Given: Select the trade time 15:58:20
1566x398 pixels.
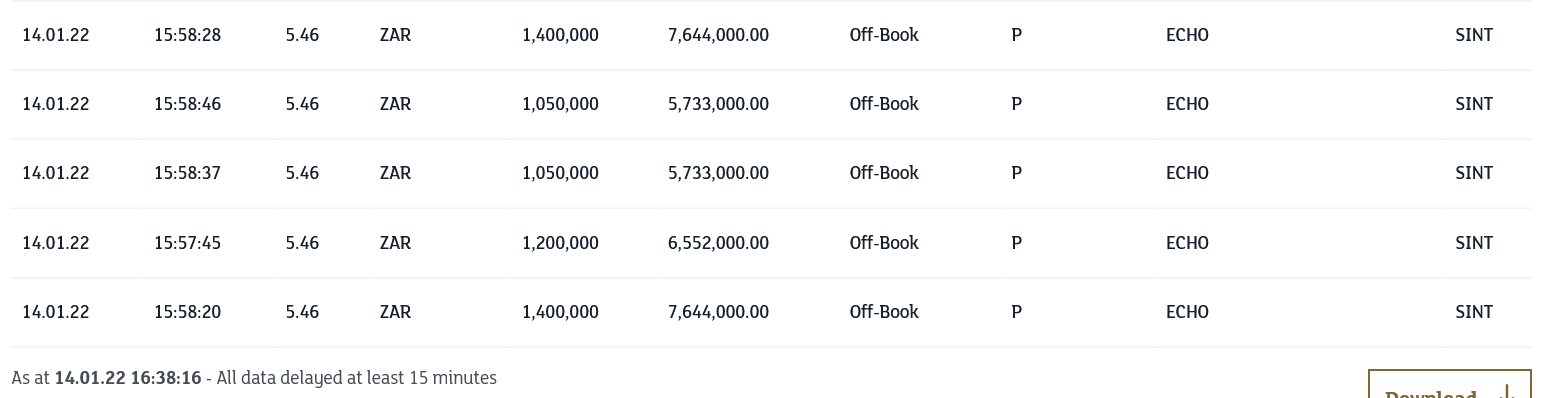Looking at the screenshot, I should click(187, 312).
